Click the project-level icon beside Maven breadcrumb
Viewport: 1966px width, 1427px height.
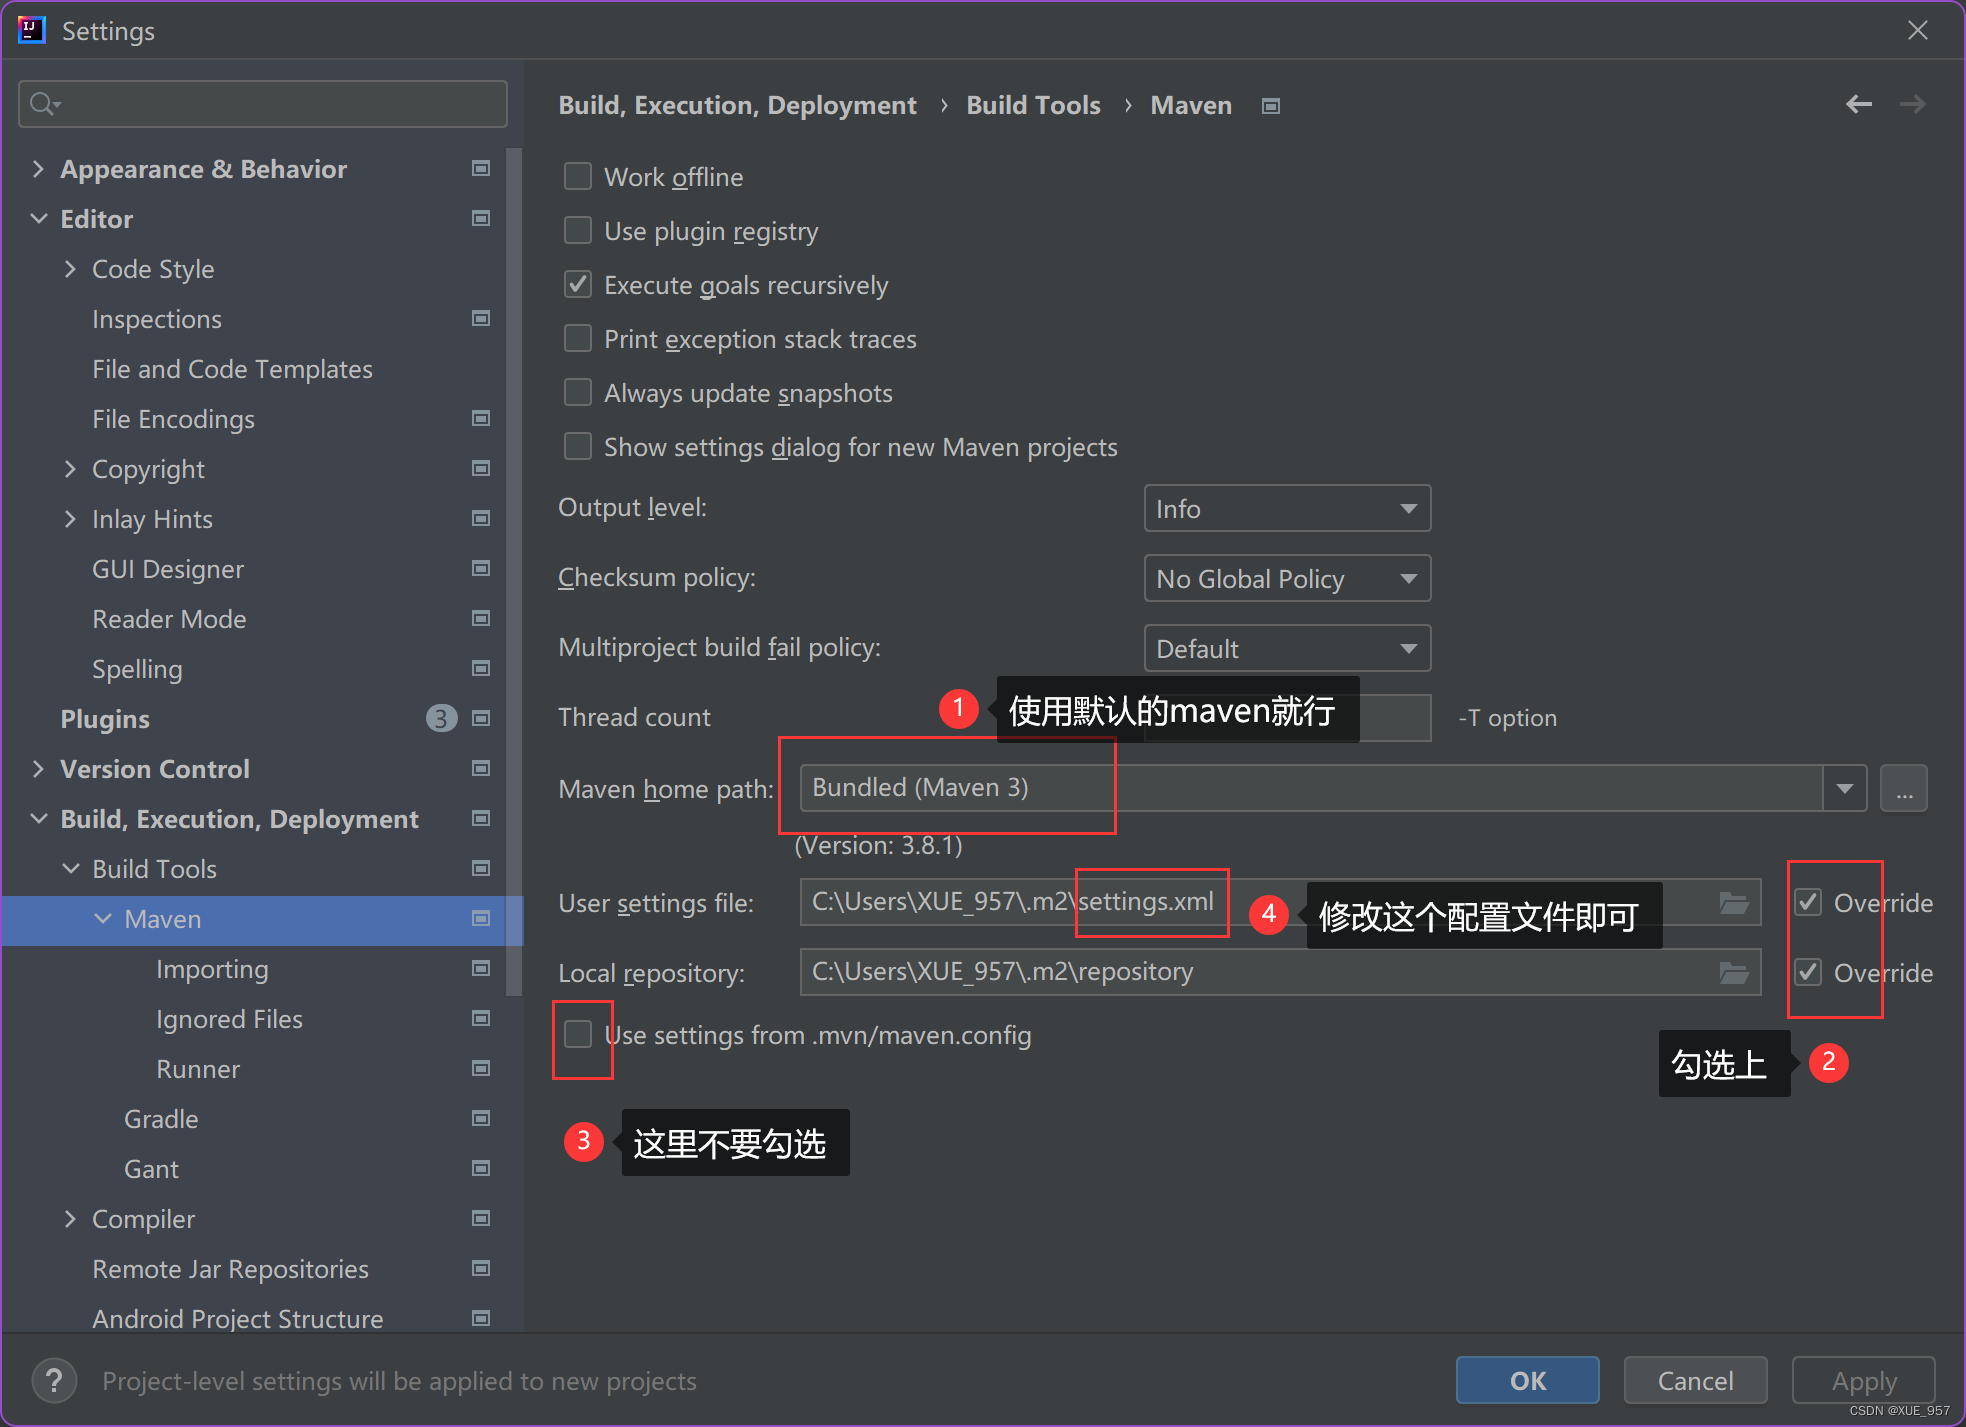pos(1271,106)
